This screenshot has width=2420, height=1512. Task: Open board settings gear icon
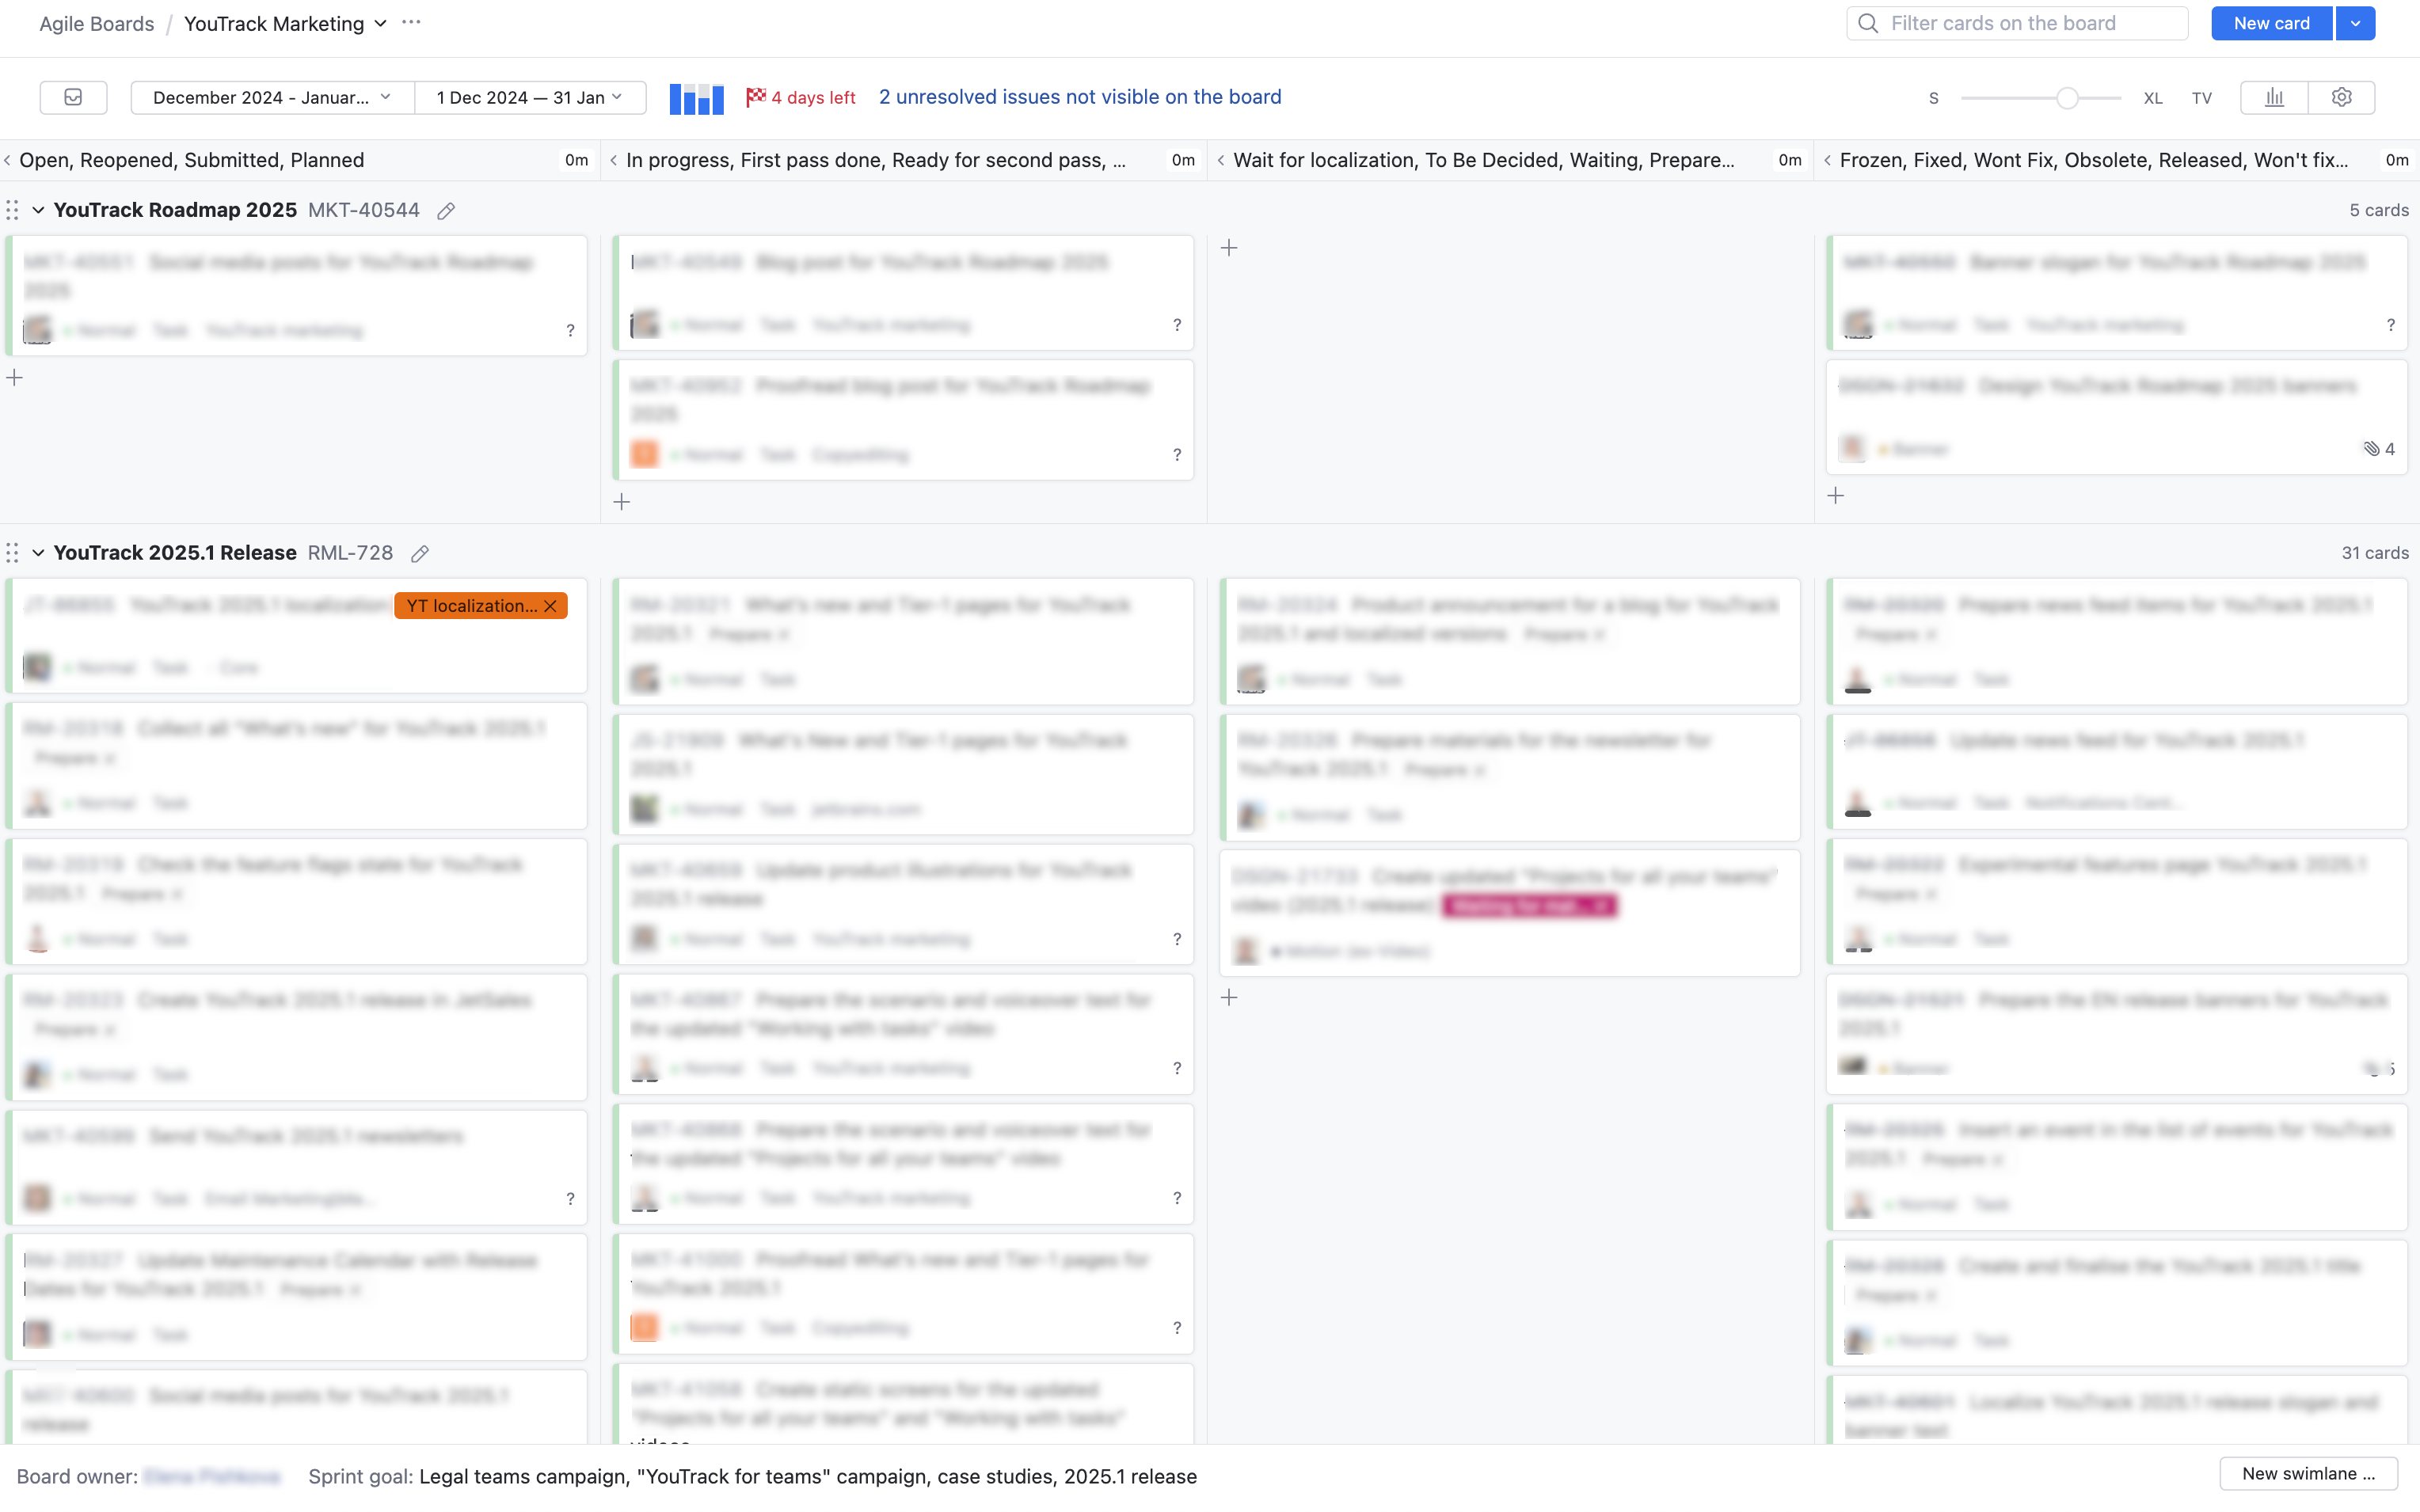pyautogui.click(x=2341, y=97)
